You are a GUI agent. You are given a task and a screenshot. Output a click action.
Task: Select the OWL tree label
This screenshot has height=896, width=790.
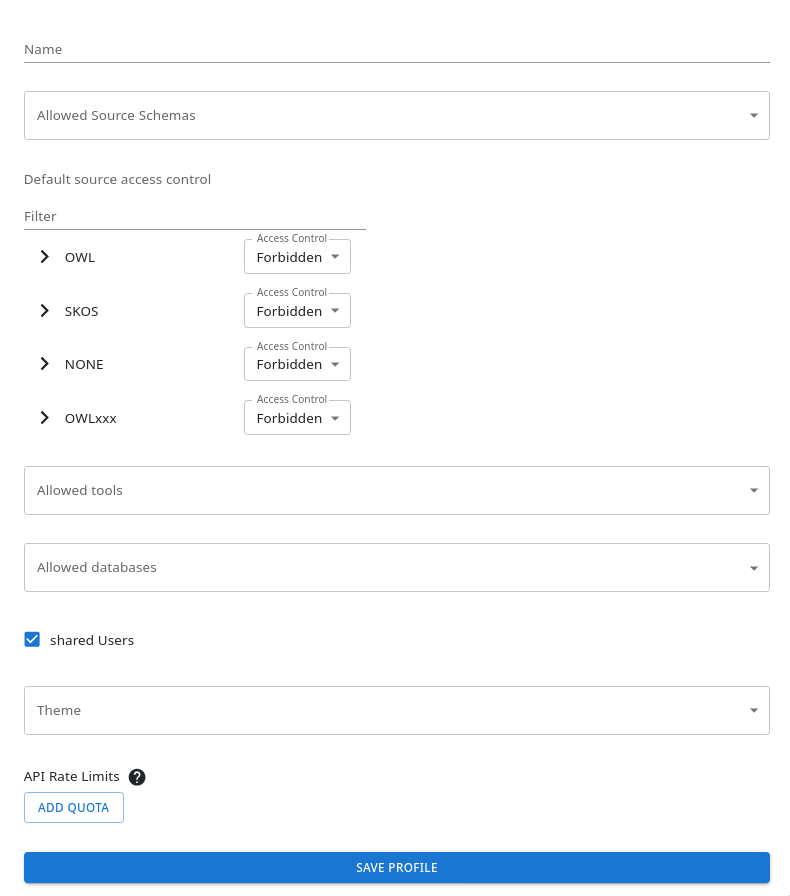tap(80, 258)
